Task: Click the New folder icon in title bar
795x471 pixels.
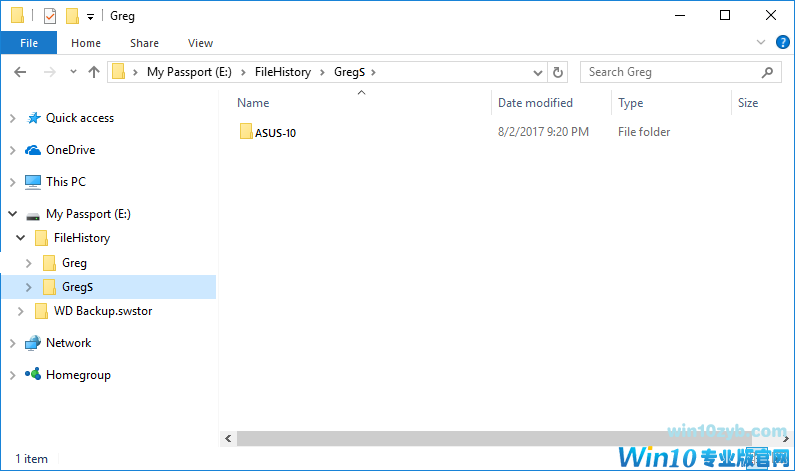Action: [x=72, y=16]
